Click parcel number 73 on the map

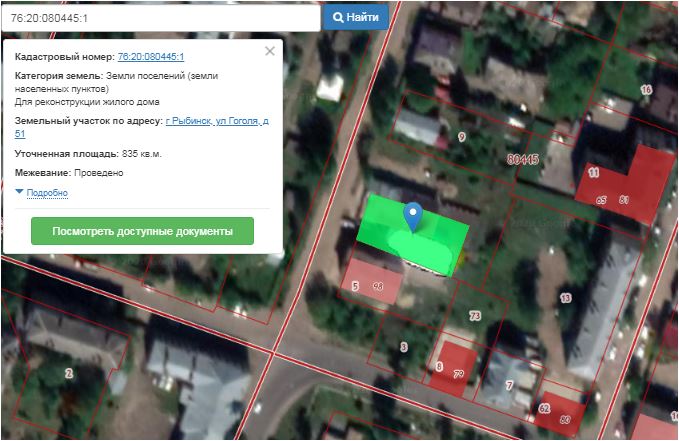coord(475,316)
